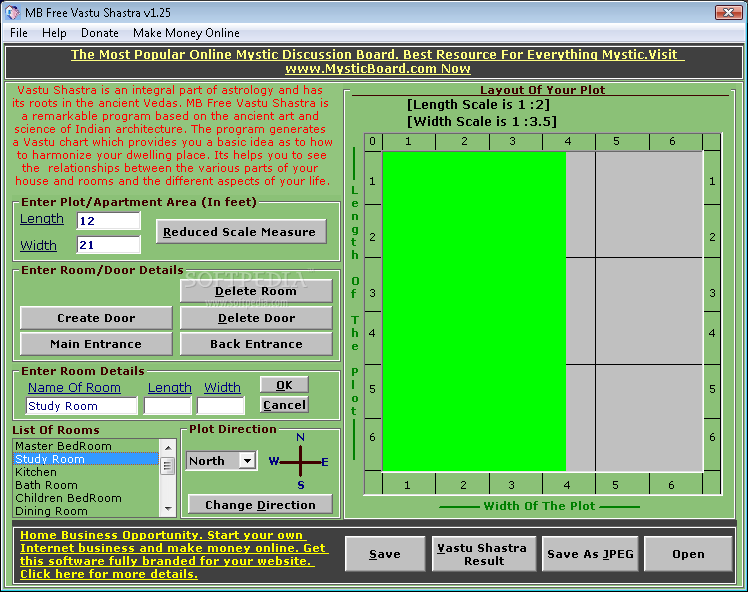Click the plot Length label link
Image resolution: width=748 pixels, height=592 pixels.
[x=42, y=219]
